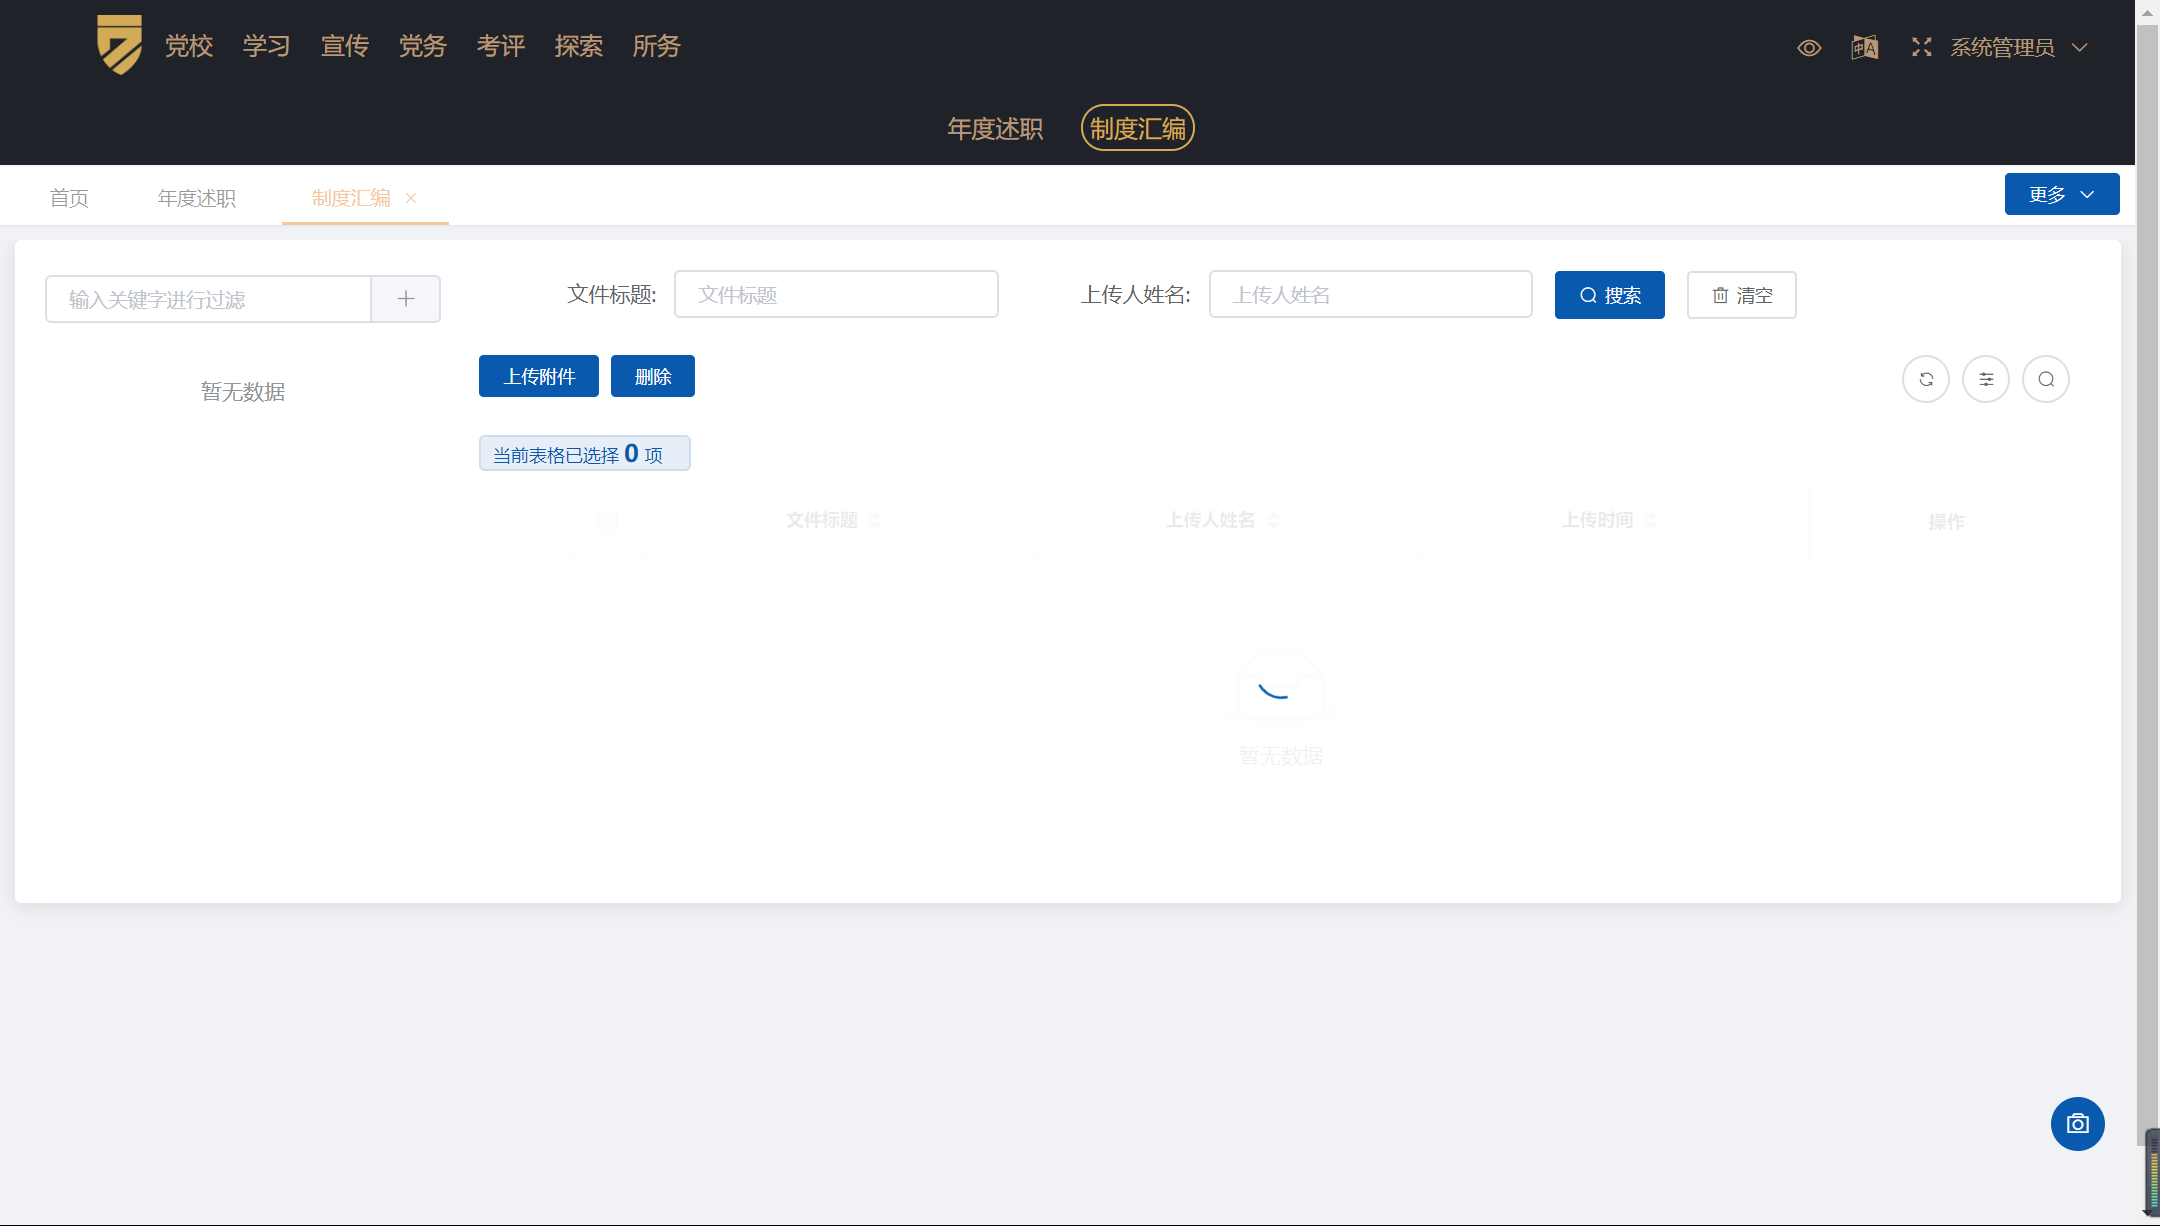Sort by the 文件标题 column header

[x=822, y=520]
